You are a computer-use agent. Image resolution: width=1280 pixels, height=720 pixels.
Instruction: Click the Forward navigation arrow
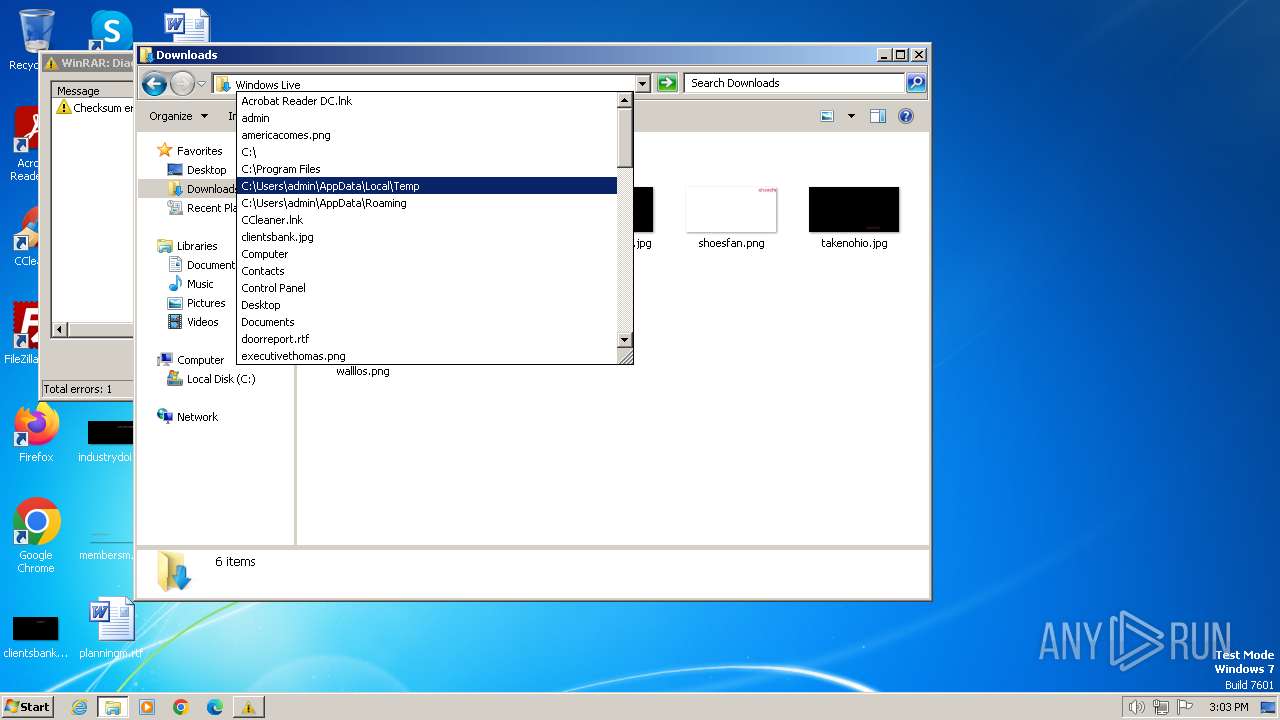[182, 84]
